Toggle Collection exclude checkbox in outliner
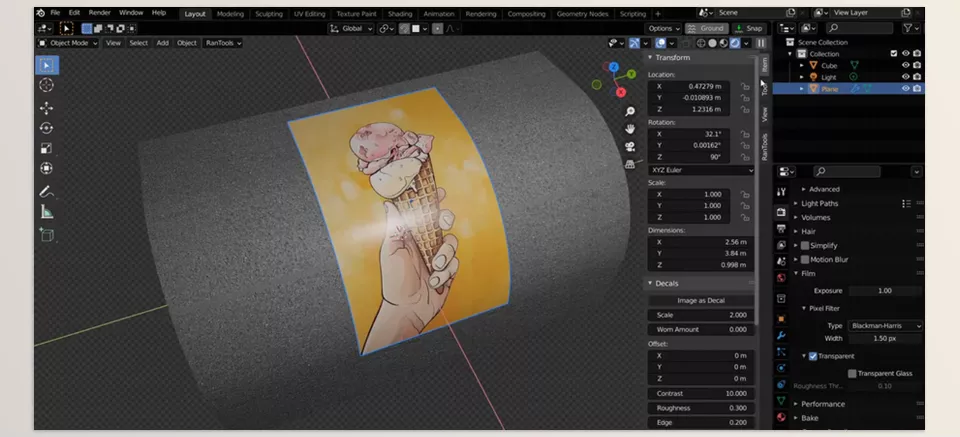The image size is (960, 437). coord(894,54)
